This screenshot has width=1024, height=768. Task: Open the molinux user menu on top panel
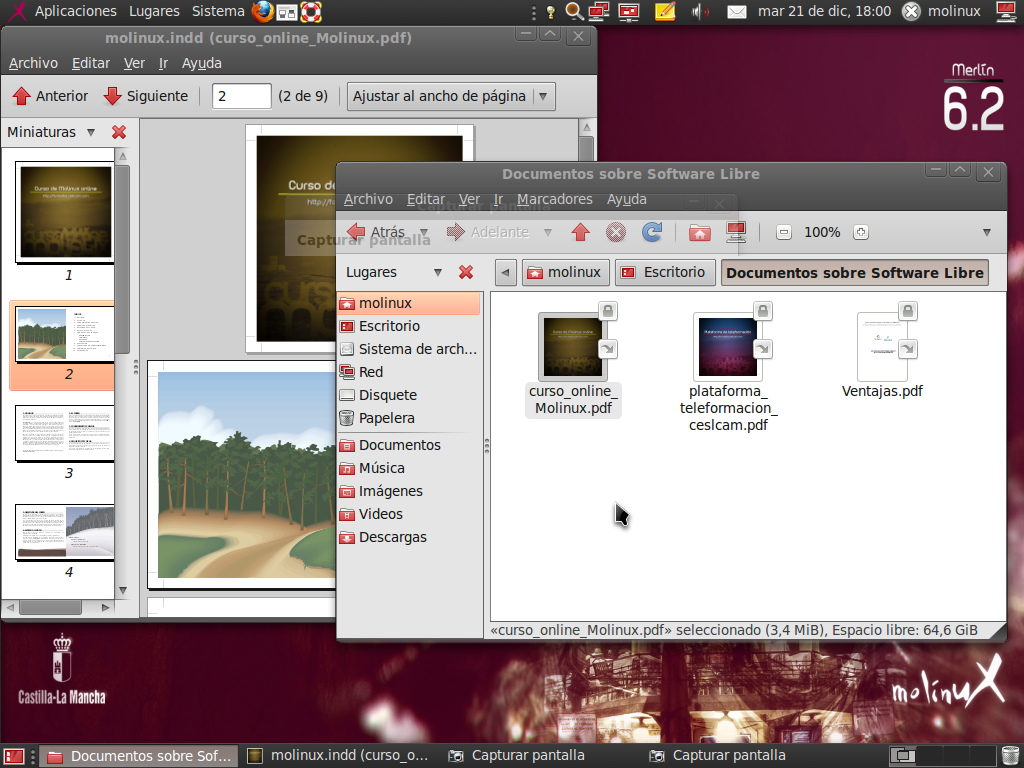[x=954, y=11]
